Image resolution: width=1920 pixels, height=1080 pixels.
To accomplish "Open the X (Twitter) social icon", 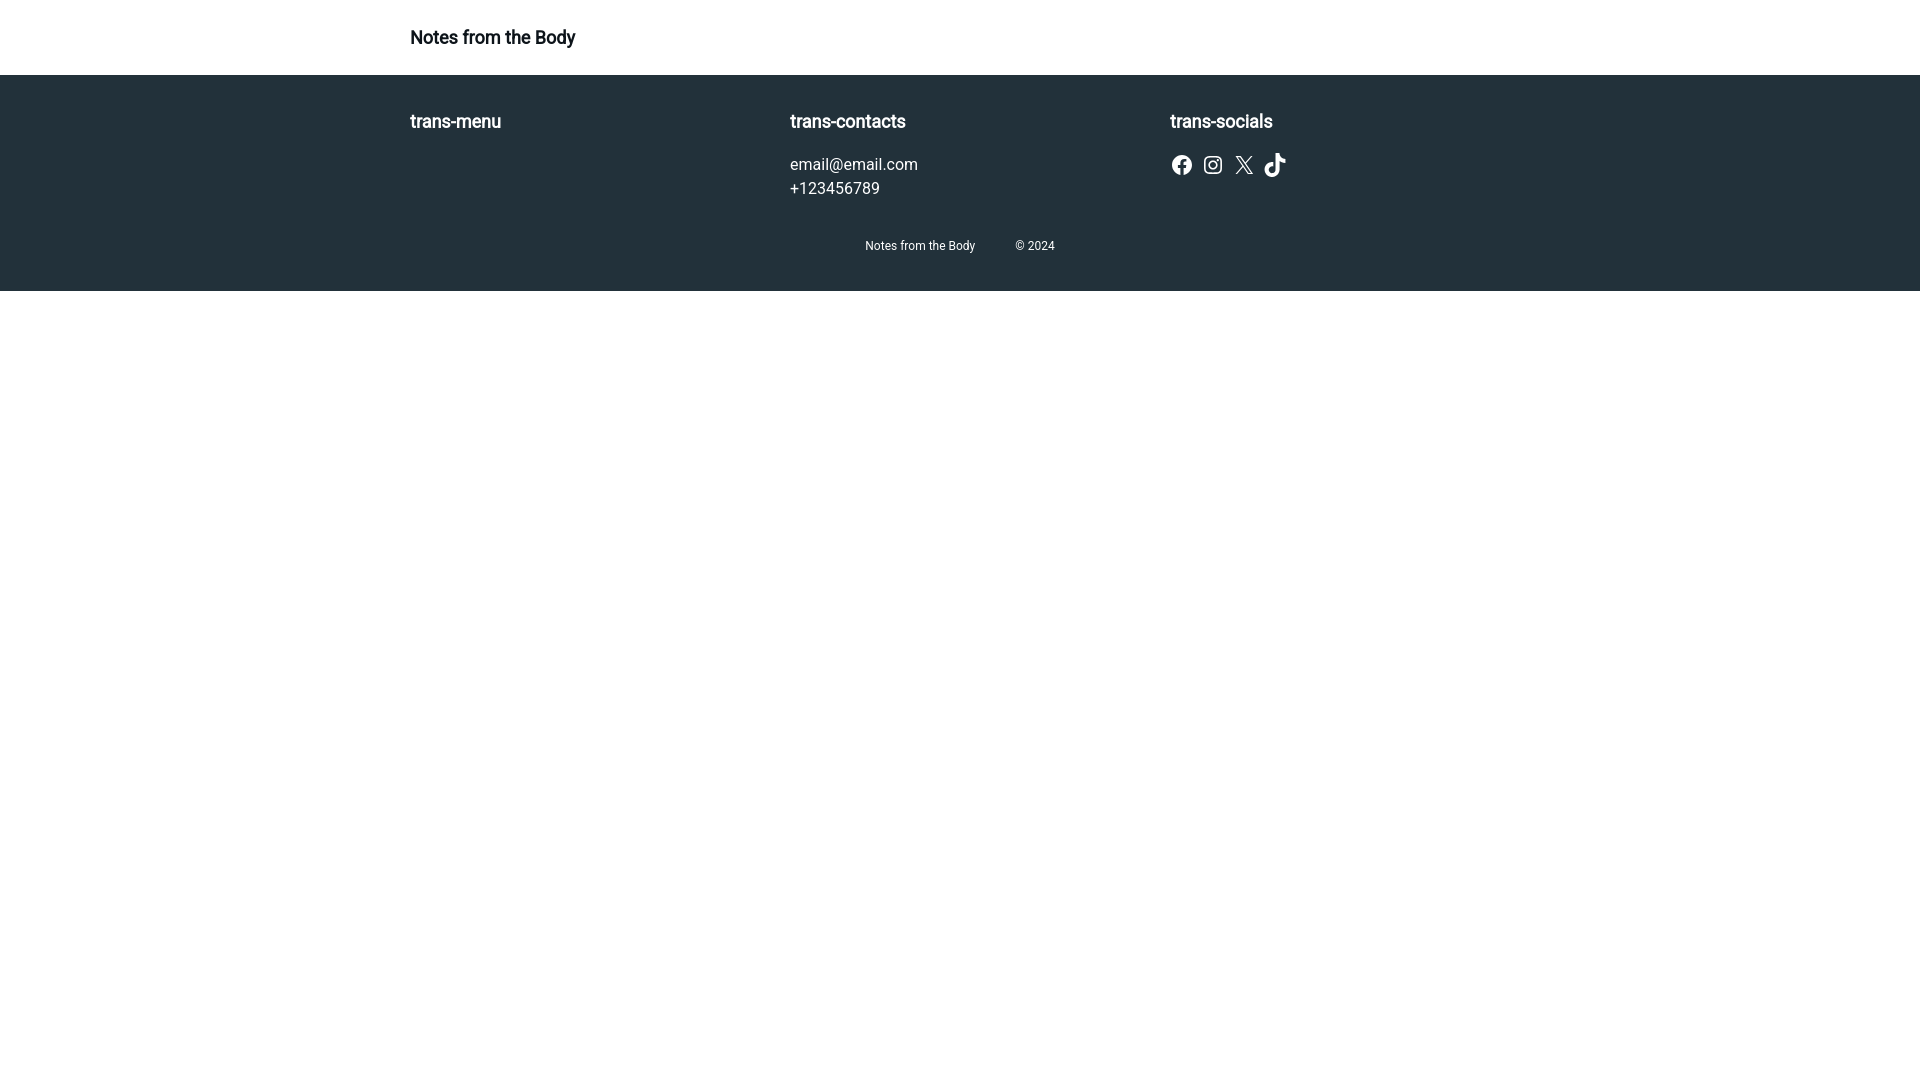I will coord(1243,165).
